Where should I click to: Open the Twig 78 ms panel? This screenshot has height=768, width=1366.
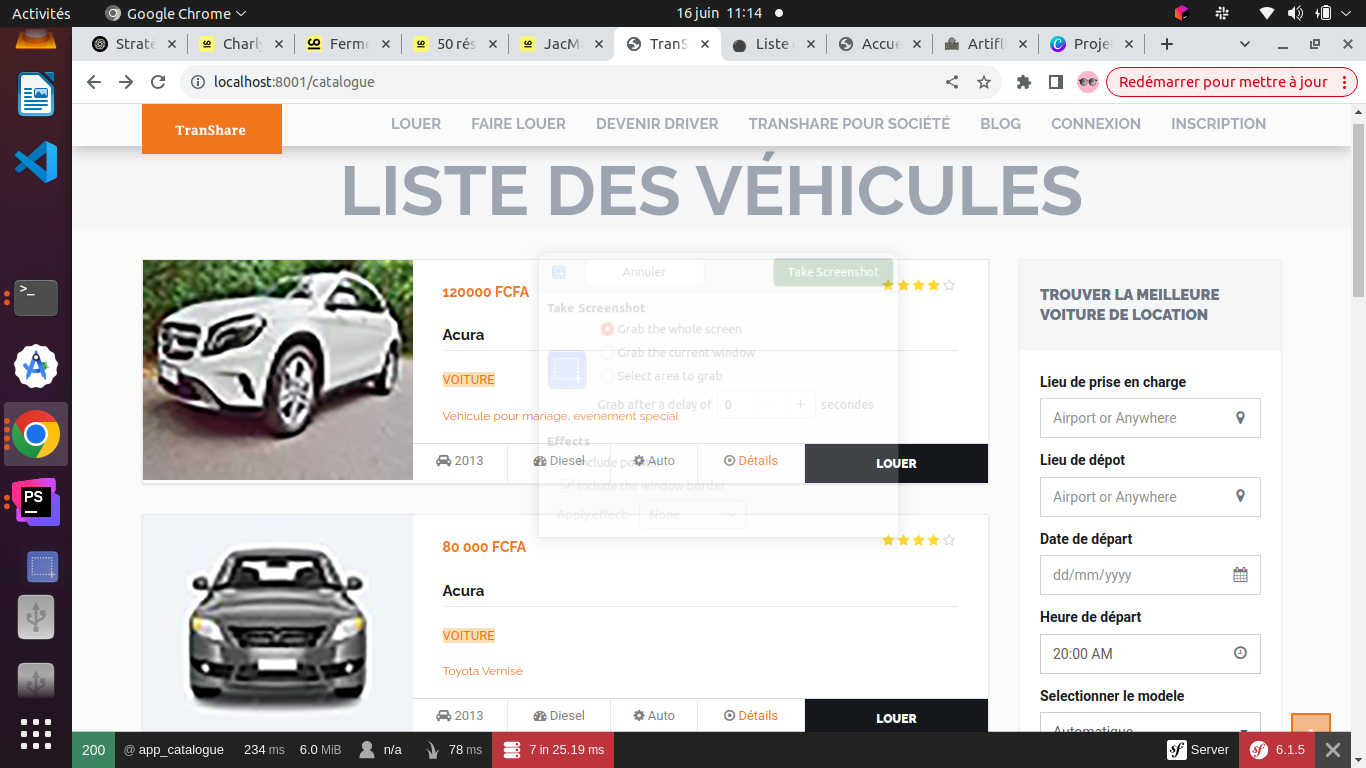(x=453, y=750)
